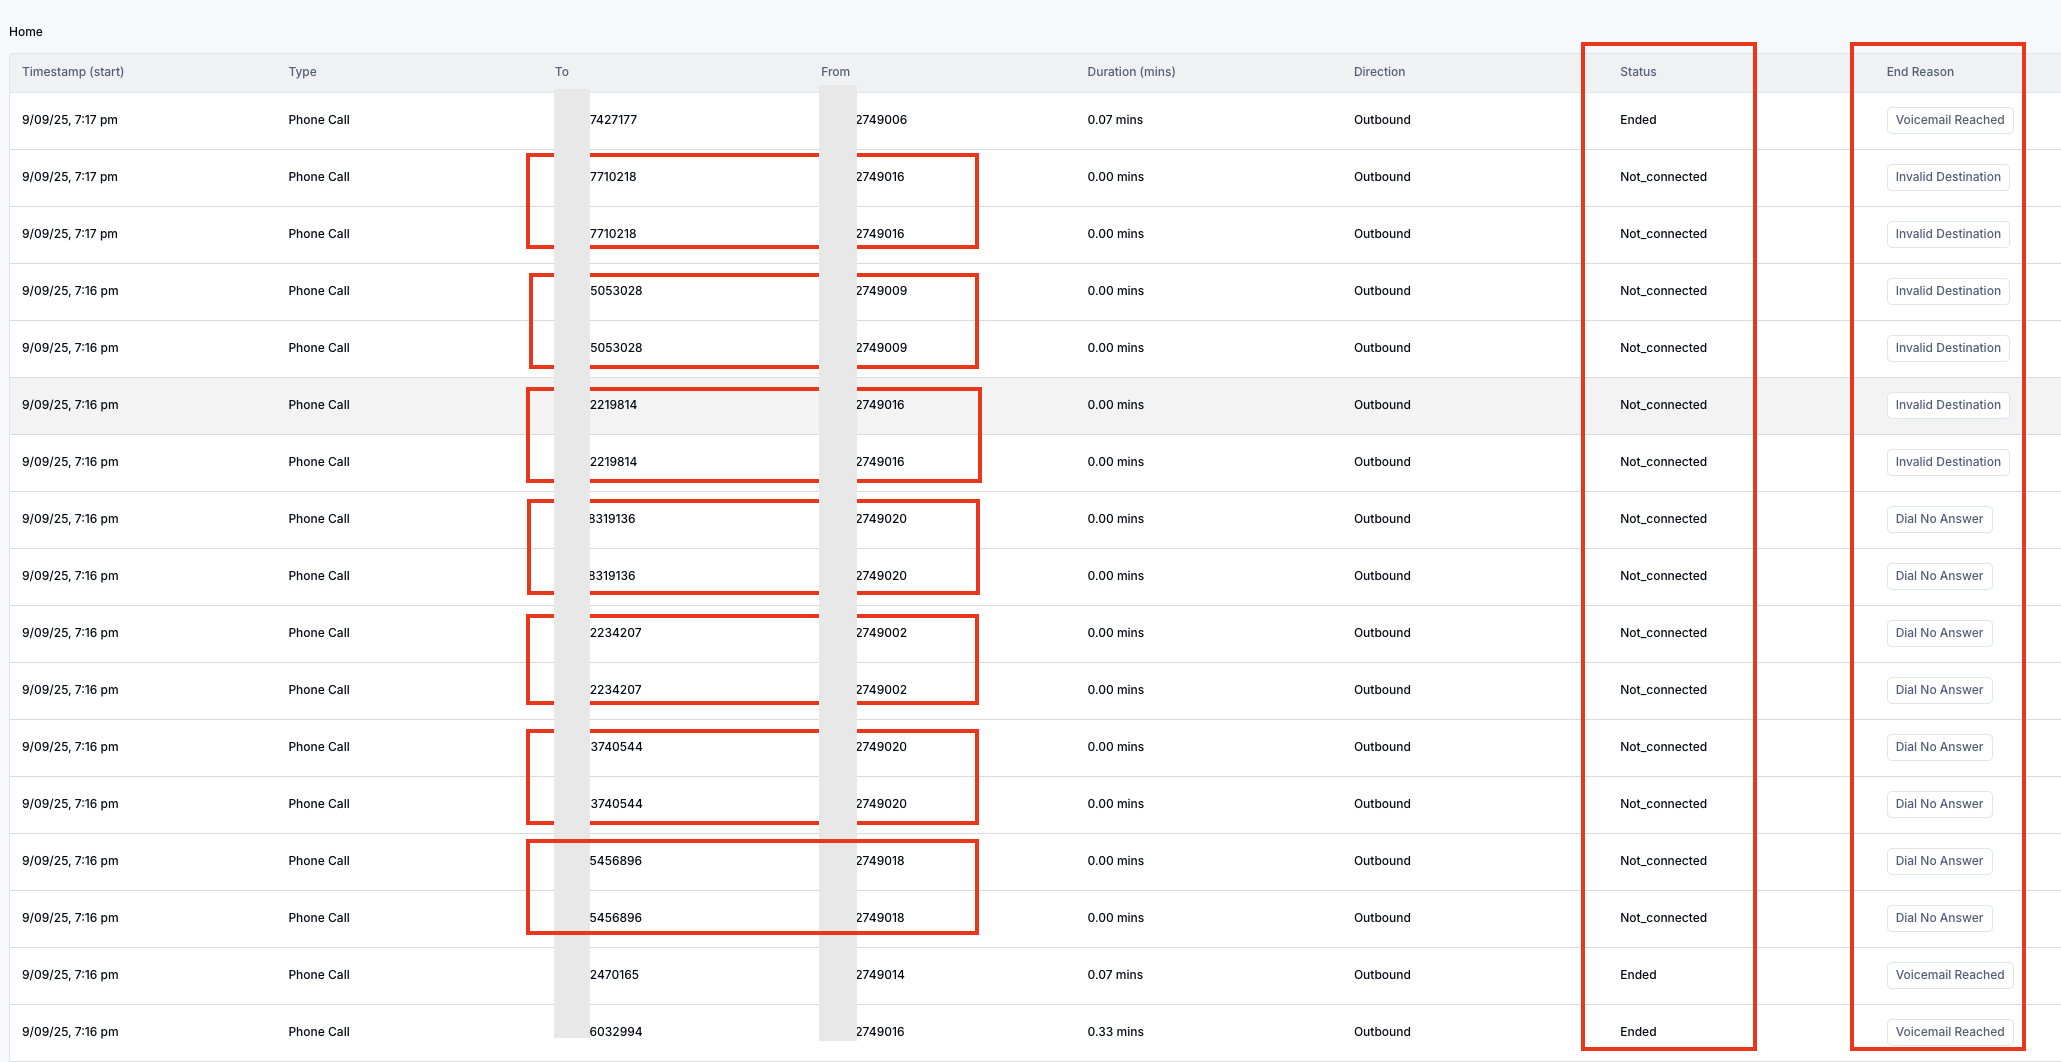Select the Status column header

pyautogui.click(x=1638, y=72)
